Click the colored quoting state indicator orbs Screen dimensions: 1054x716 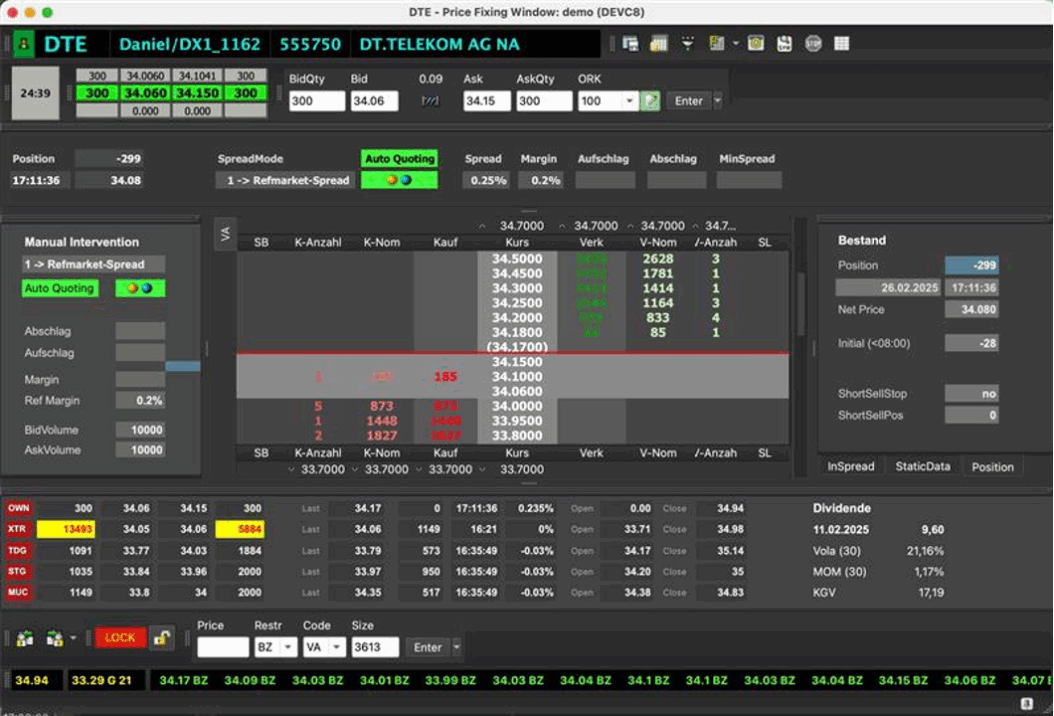point(399,180)
